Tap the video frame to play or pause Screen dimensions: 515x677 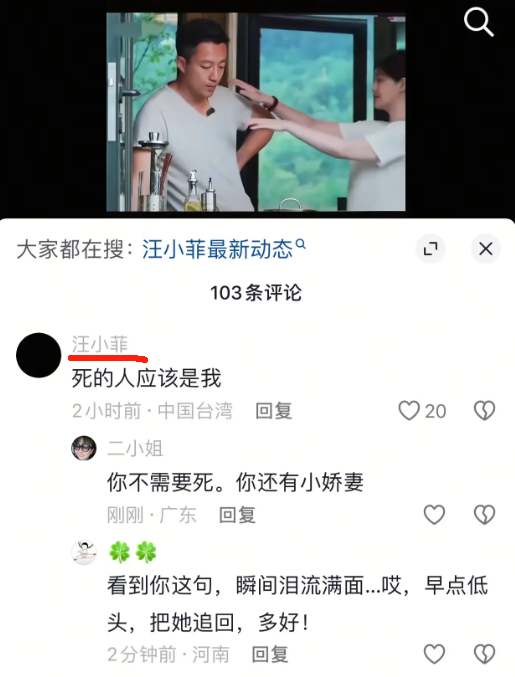point(256,112)
